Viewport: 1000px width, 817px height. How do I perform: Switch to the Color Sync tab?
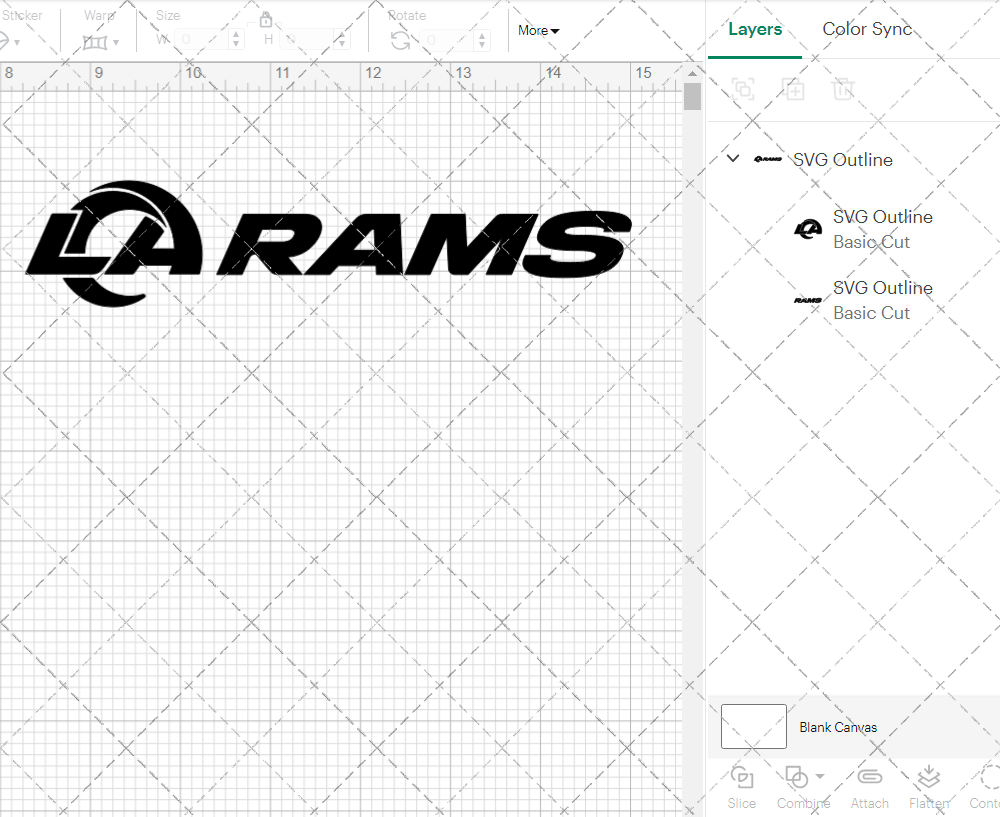coord(867,29)
